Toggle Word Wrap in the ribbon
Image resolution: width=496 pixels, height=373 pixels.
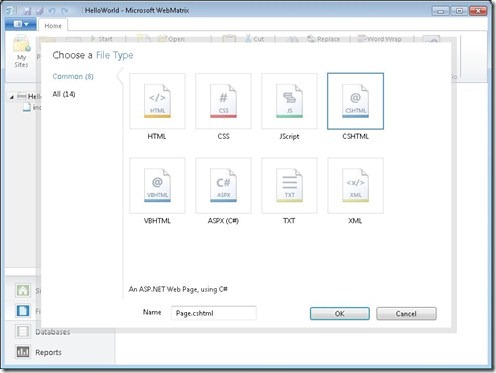coord(379,39)
